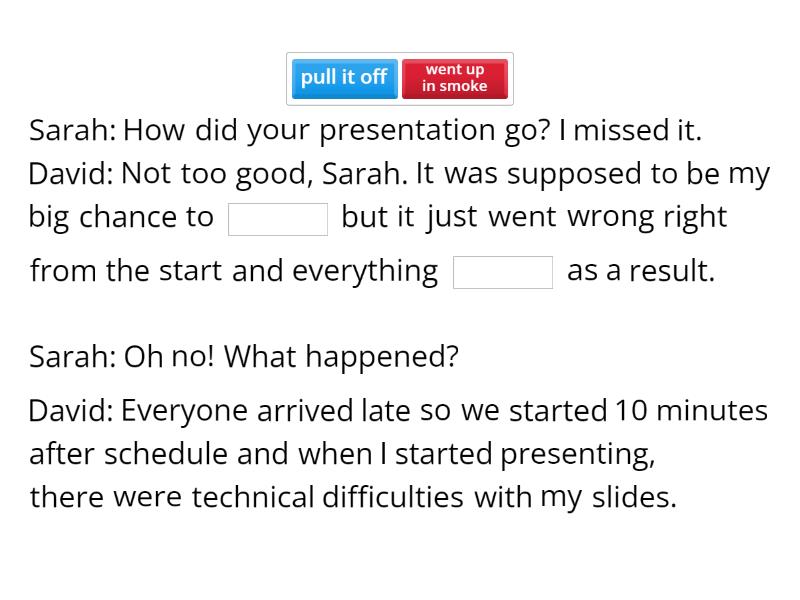Click the line "there were technical difficulties with my slides."
This screenshot has height=600, width=800.
pos(353,497)
